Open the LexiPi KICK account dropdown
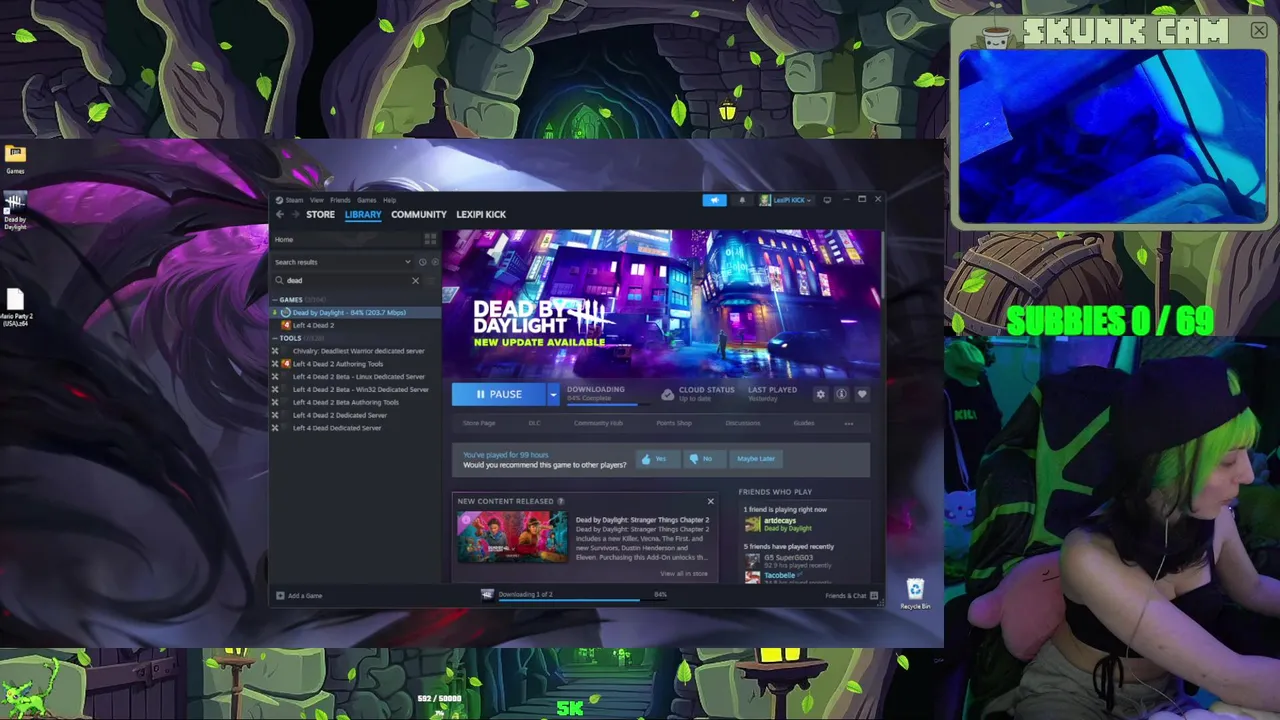1280x720 pixels. tap(786, 200)
